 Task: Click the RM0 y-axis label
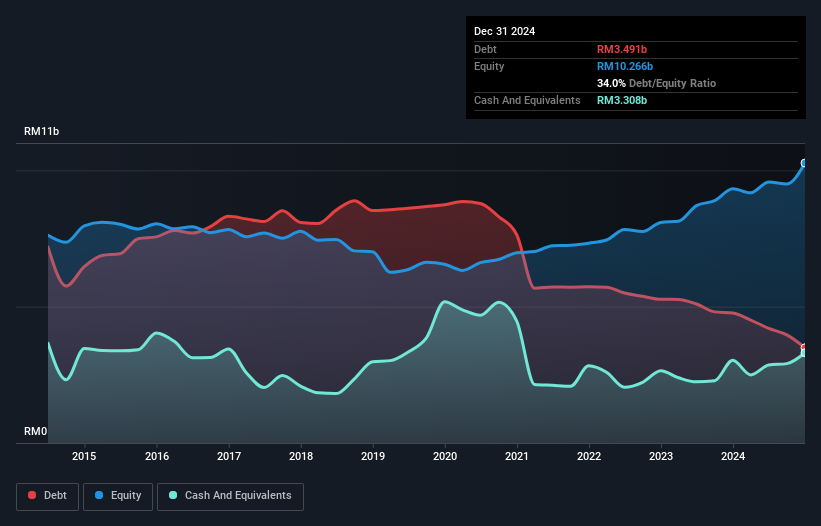click(36, 431)
